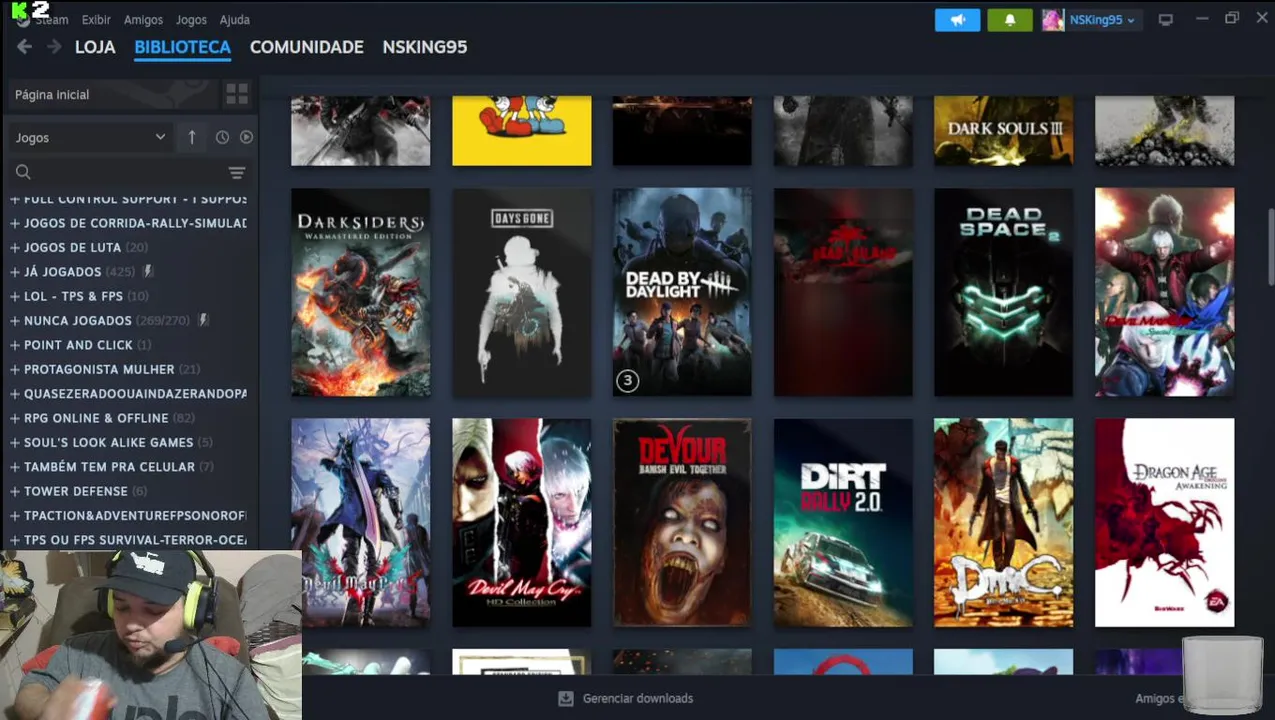This screenshot has height=720, width=1275.
Task: Sort library with the up arrow icon
Action: [192, 137]
